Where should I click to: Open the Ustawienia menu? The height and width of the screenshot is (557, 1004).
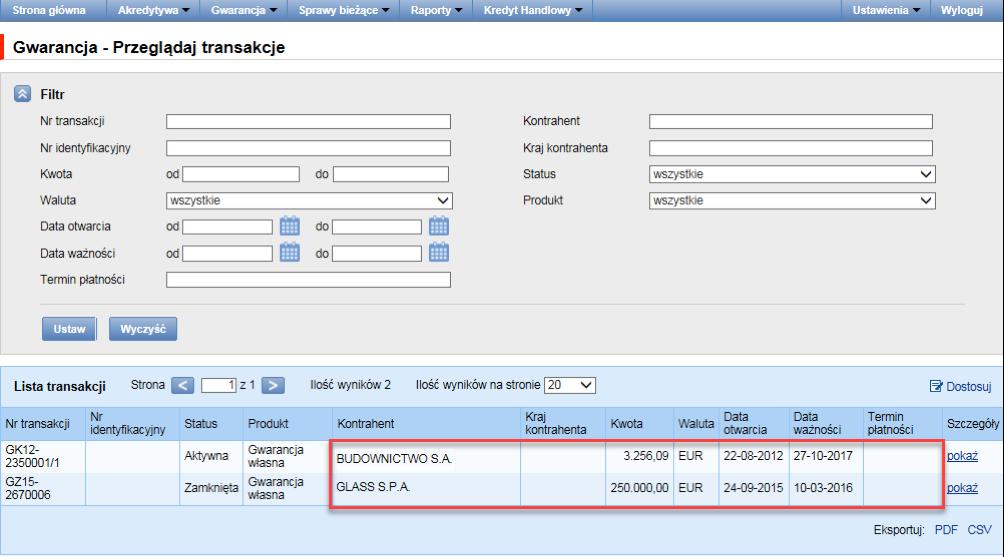pos(886,10)
